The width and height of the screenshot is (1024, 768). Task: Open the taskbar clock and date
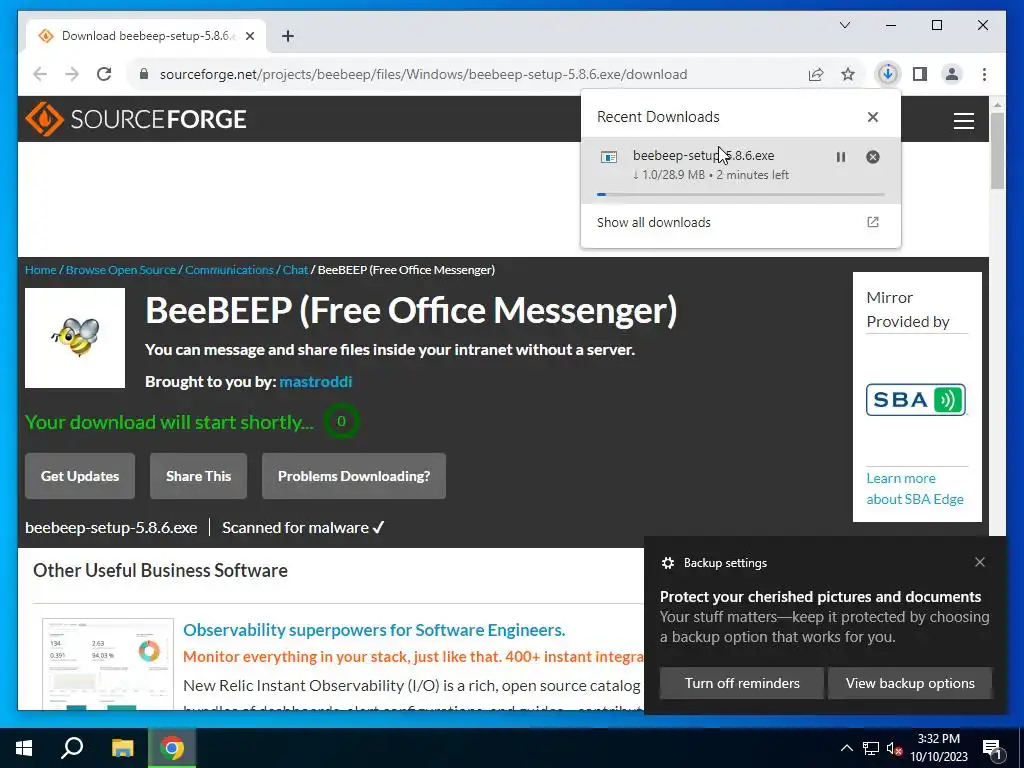point(938,748)
